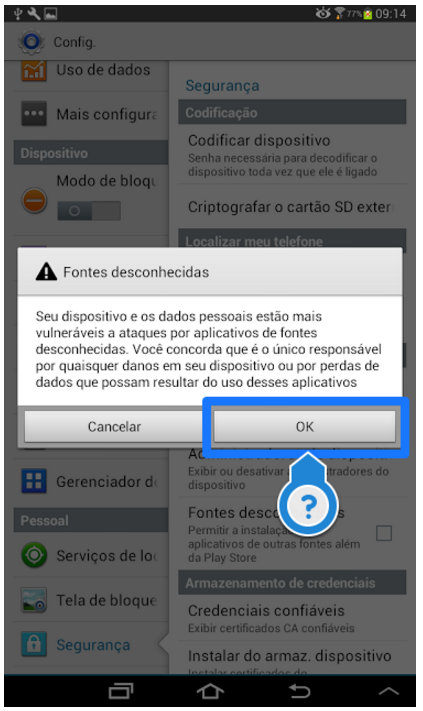The width and height of the screenshot is (423, 711).
Task: Open Serviços de localização green icon
Action: pos(34,555)
